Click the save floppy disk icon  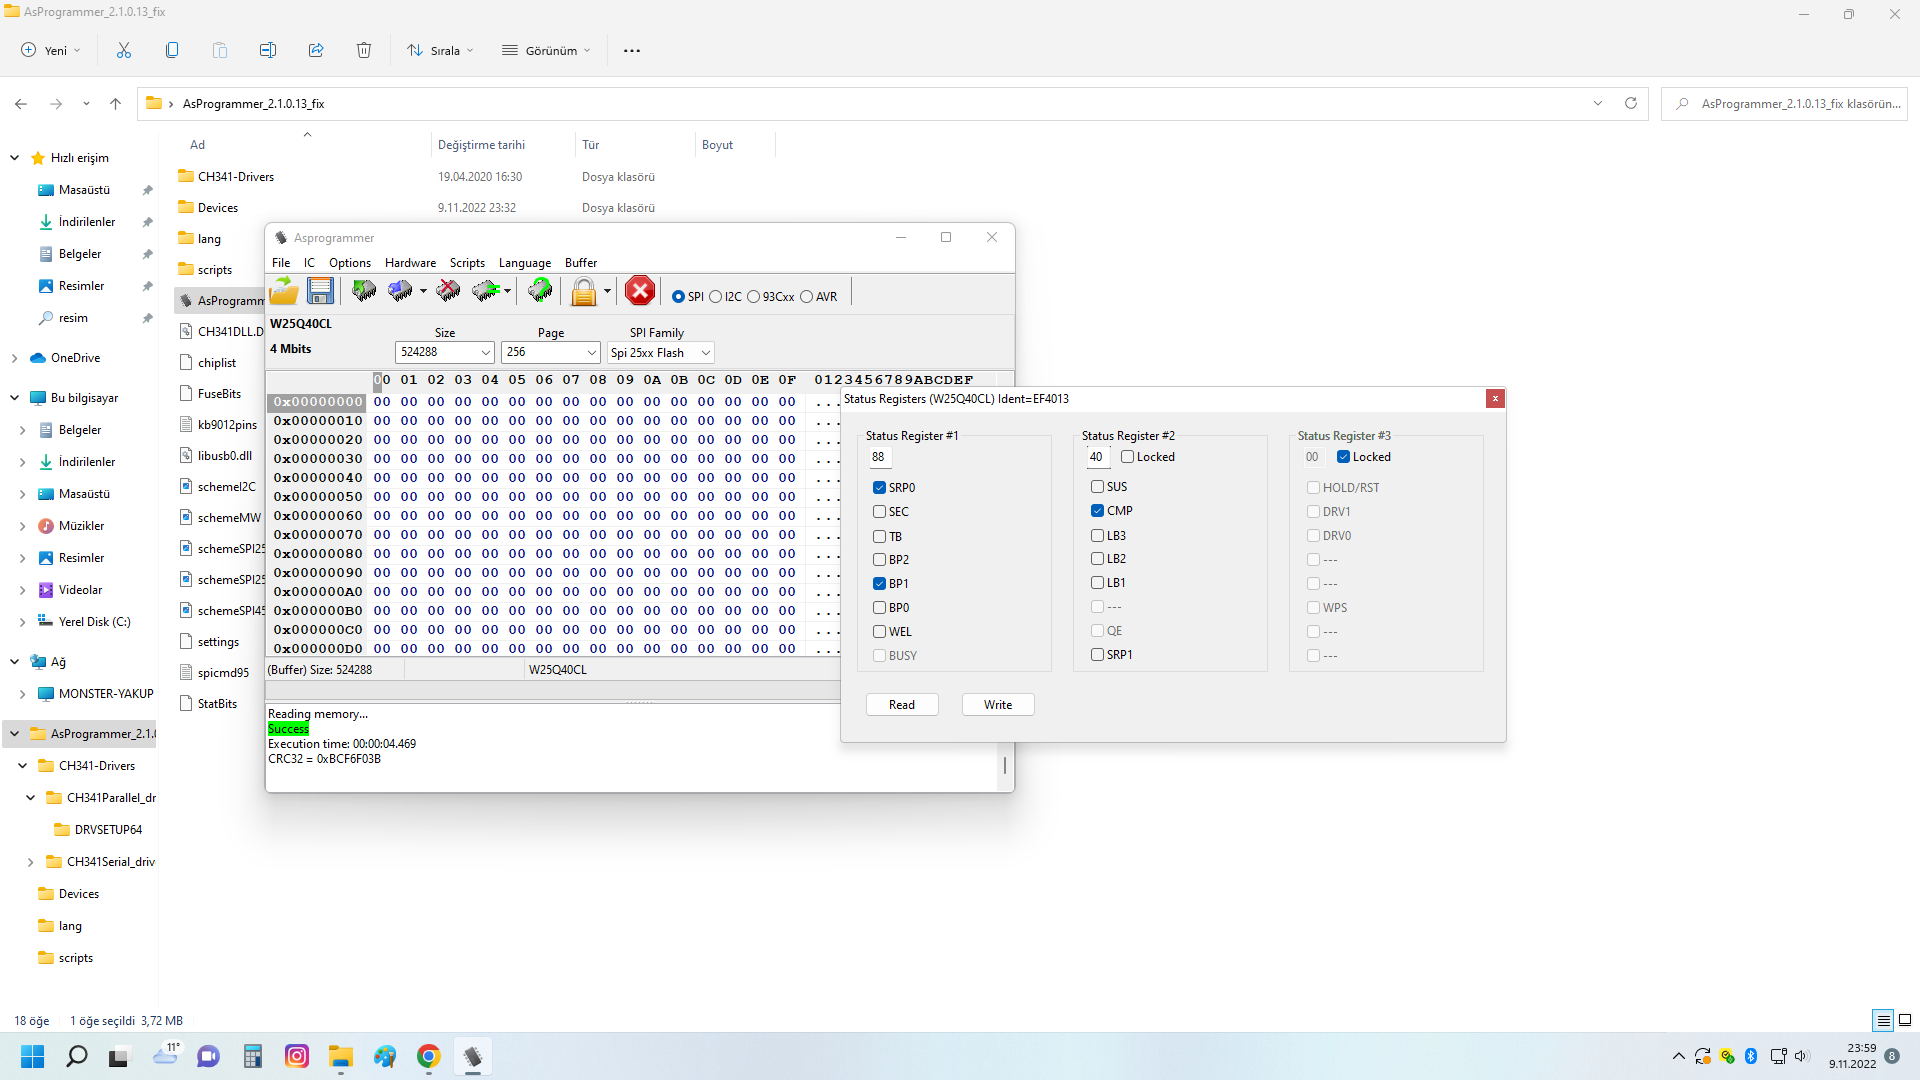[x=320, y=291]
